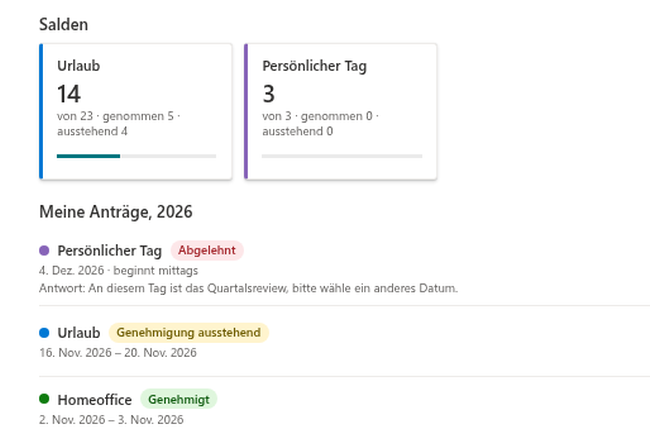Click green dot beside Homeoffice request
The height and width of the screenshot is (440, 660).
pyautogui.click(x=44, y=399)
